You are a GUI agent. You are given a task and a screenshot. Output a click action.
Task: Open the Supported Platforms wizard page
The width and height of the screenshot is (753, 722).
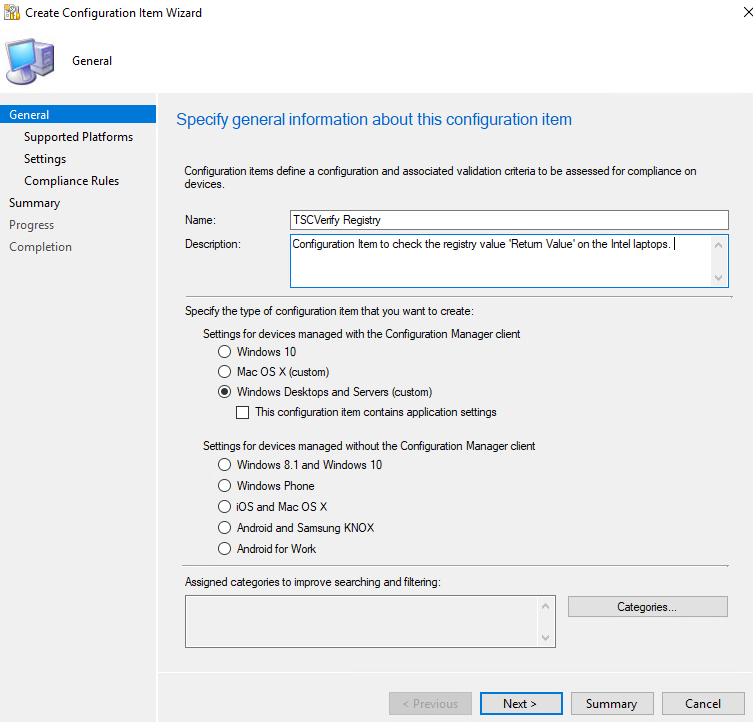click(x=78, y=137)
